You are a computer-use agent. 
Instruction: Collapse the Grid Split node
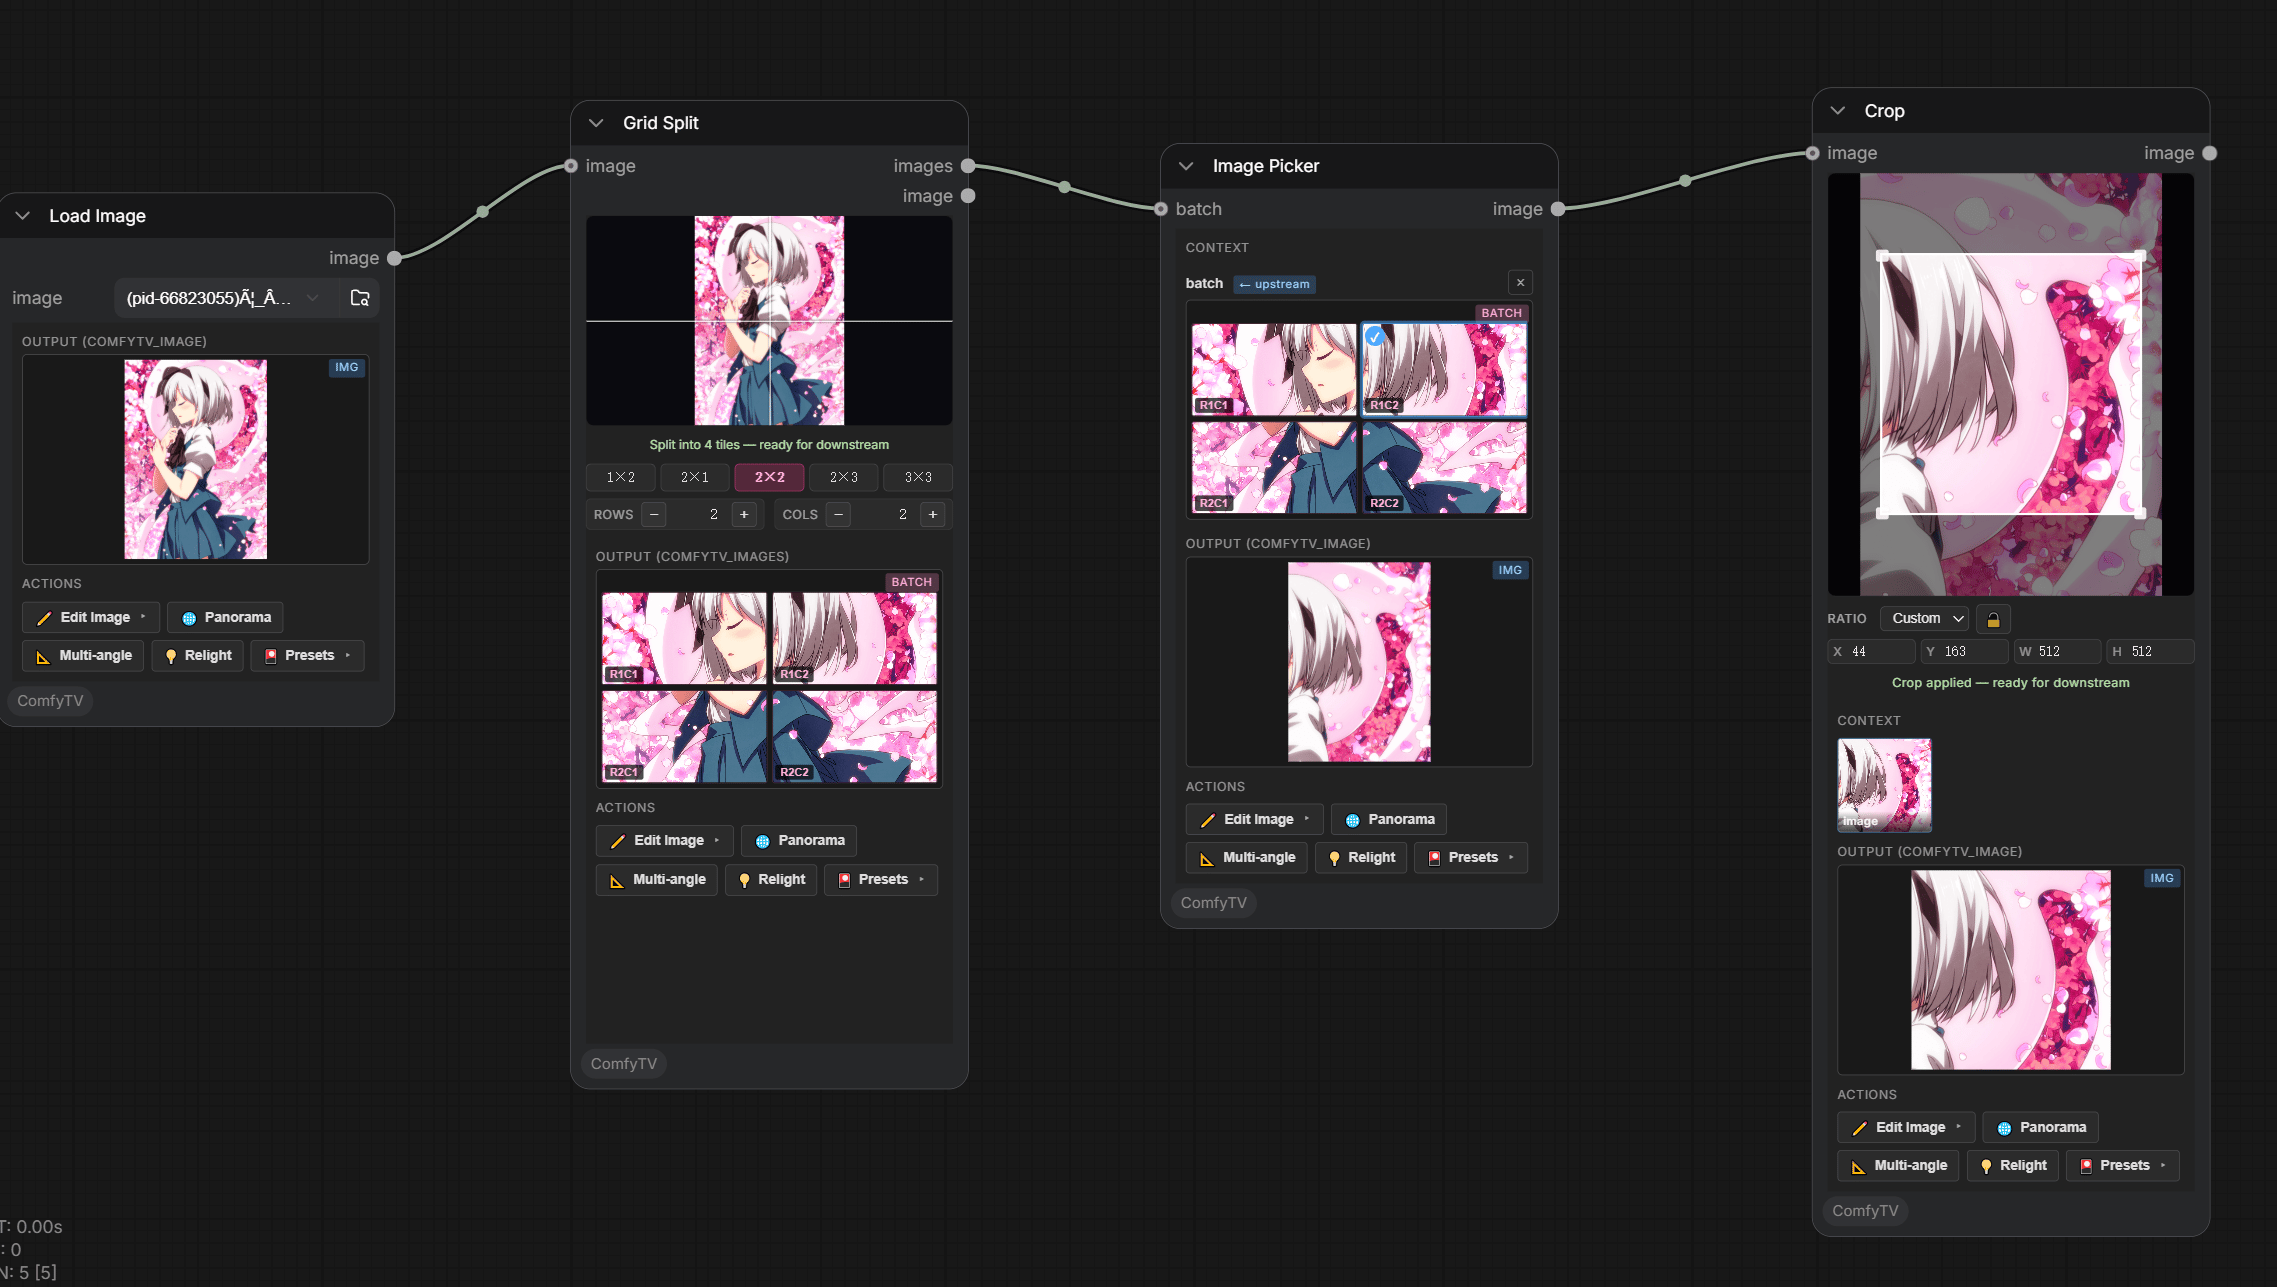(x=596, y=123)
